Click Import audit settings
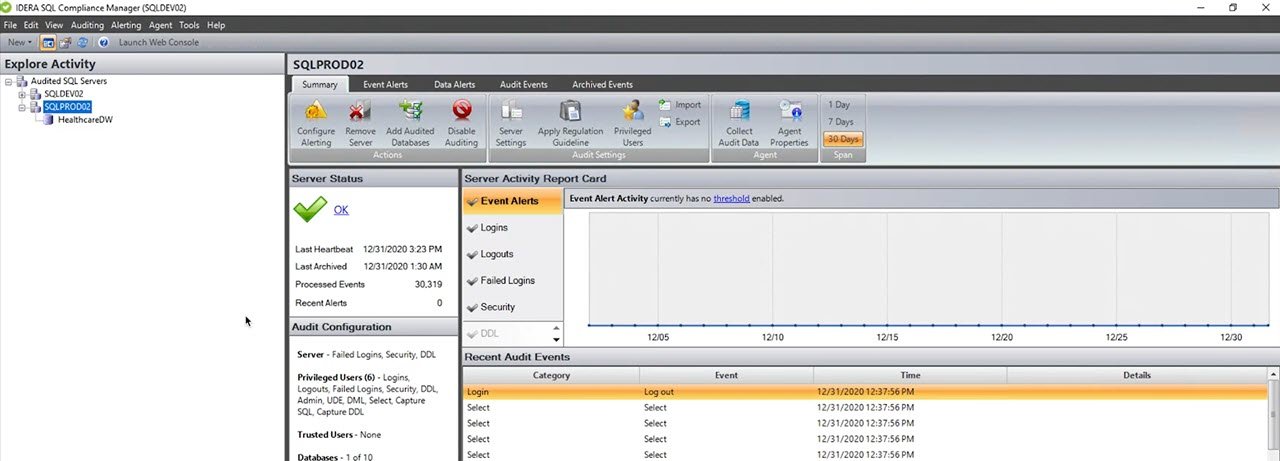This screenshot has height=461, width=1280. [680, 105]
